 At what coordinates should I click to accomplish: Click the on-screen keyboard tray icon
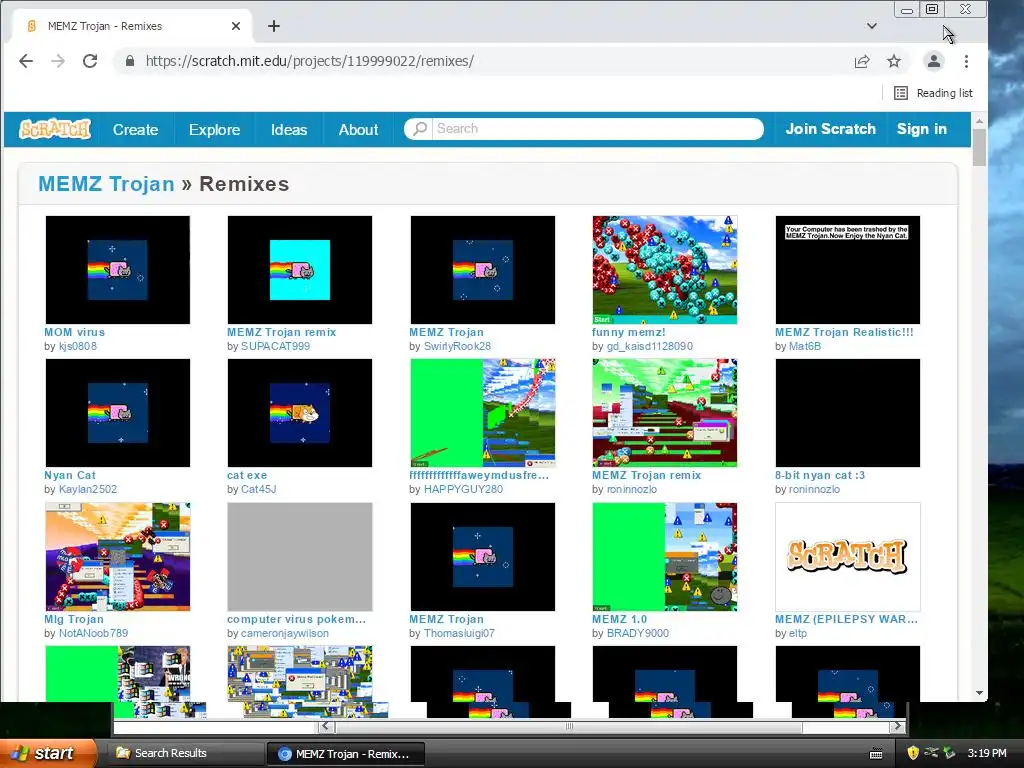point(876,754)
